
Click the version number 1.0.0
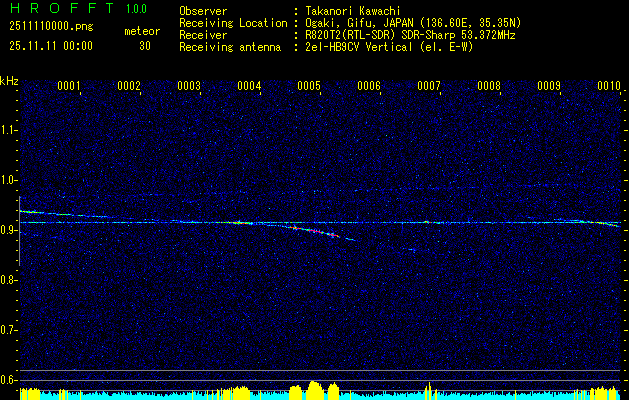tap(136, 9)
